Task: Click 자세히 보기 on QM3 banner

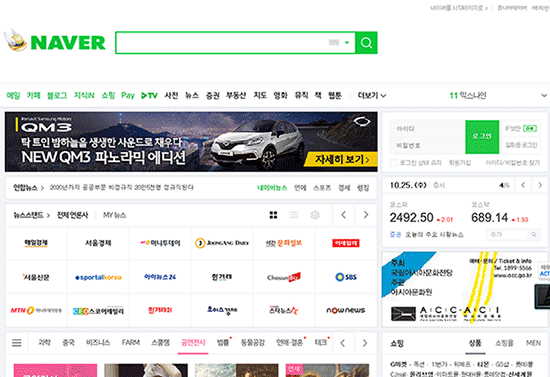Action: click(x=341, y=160)
